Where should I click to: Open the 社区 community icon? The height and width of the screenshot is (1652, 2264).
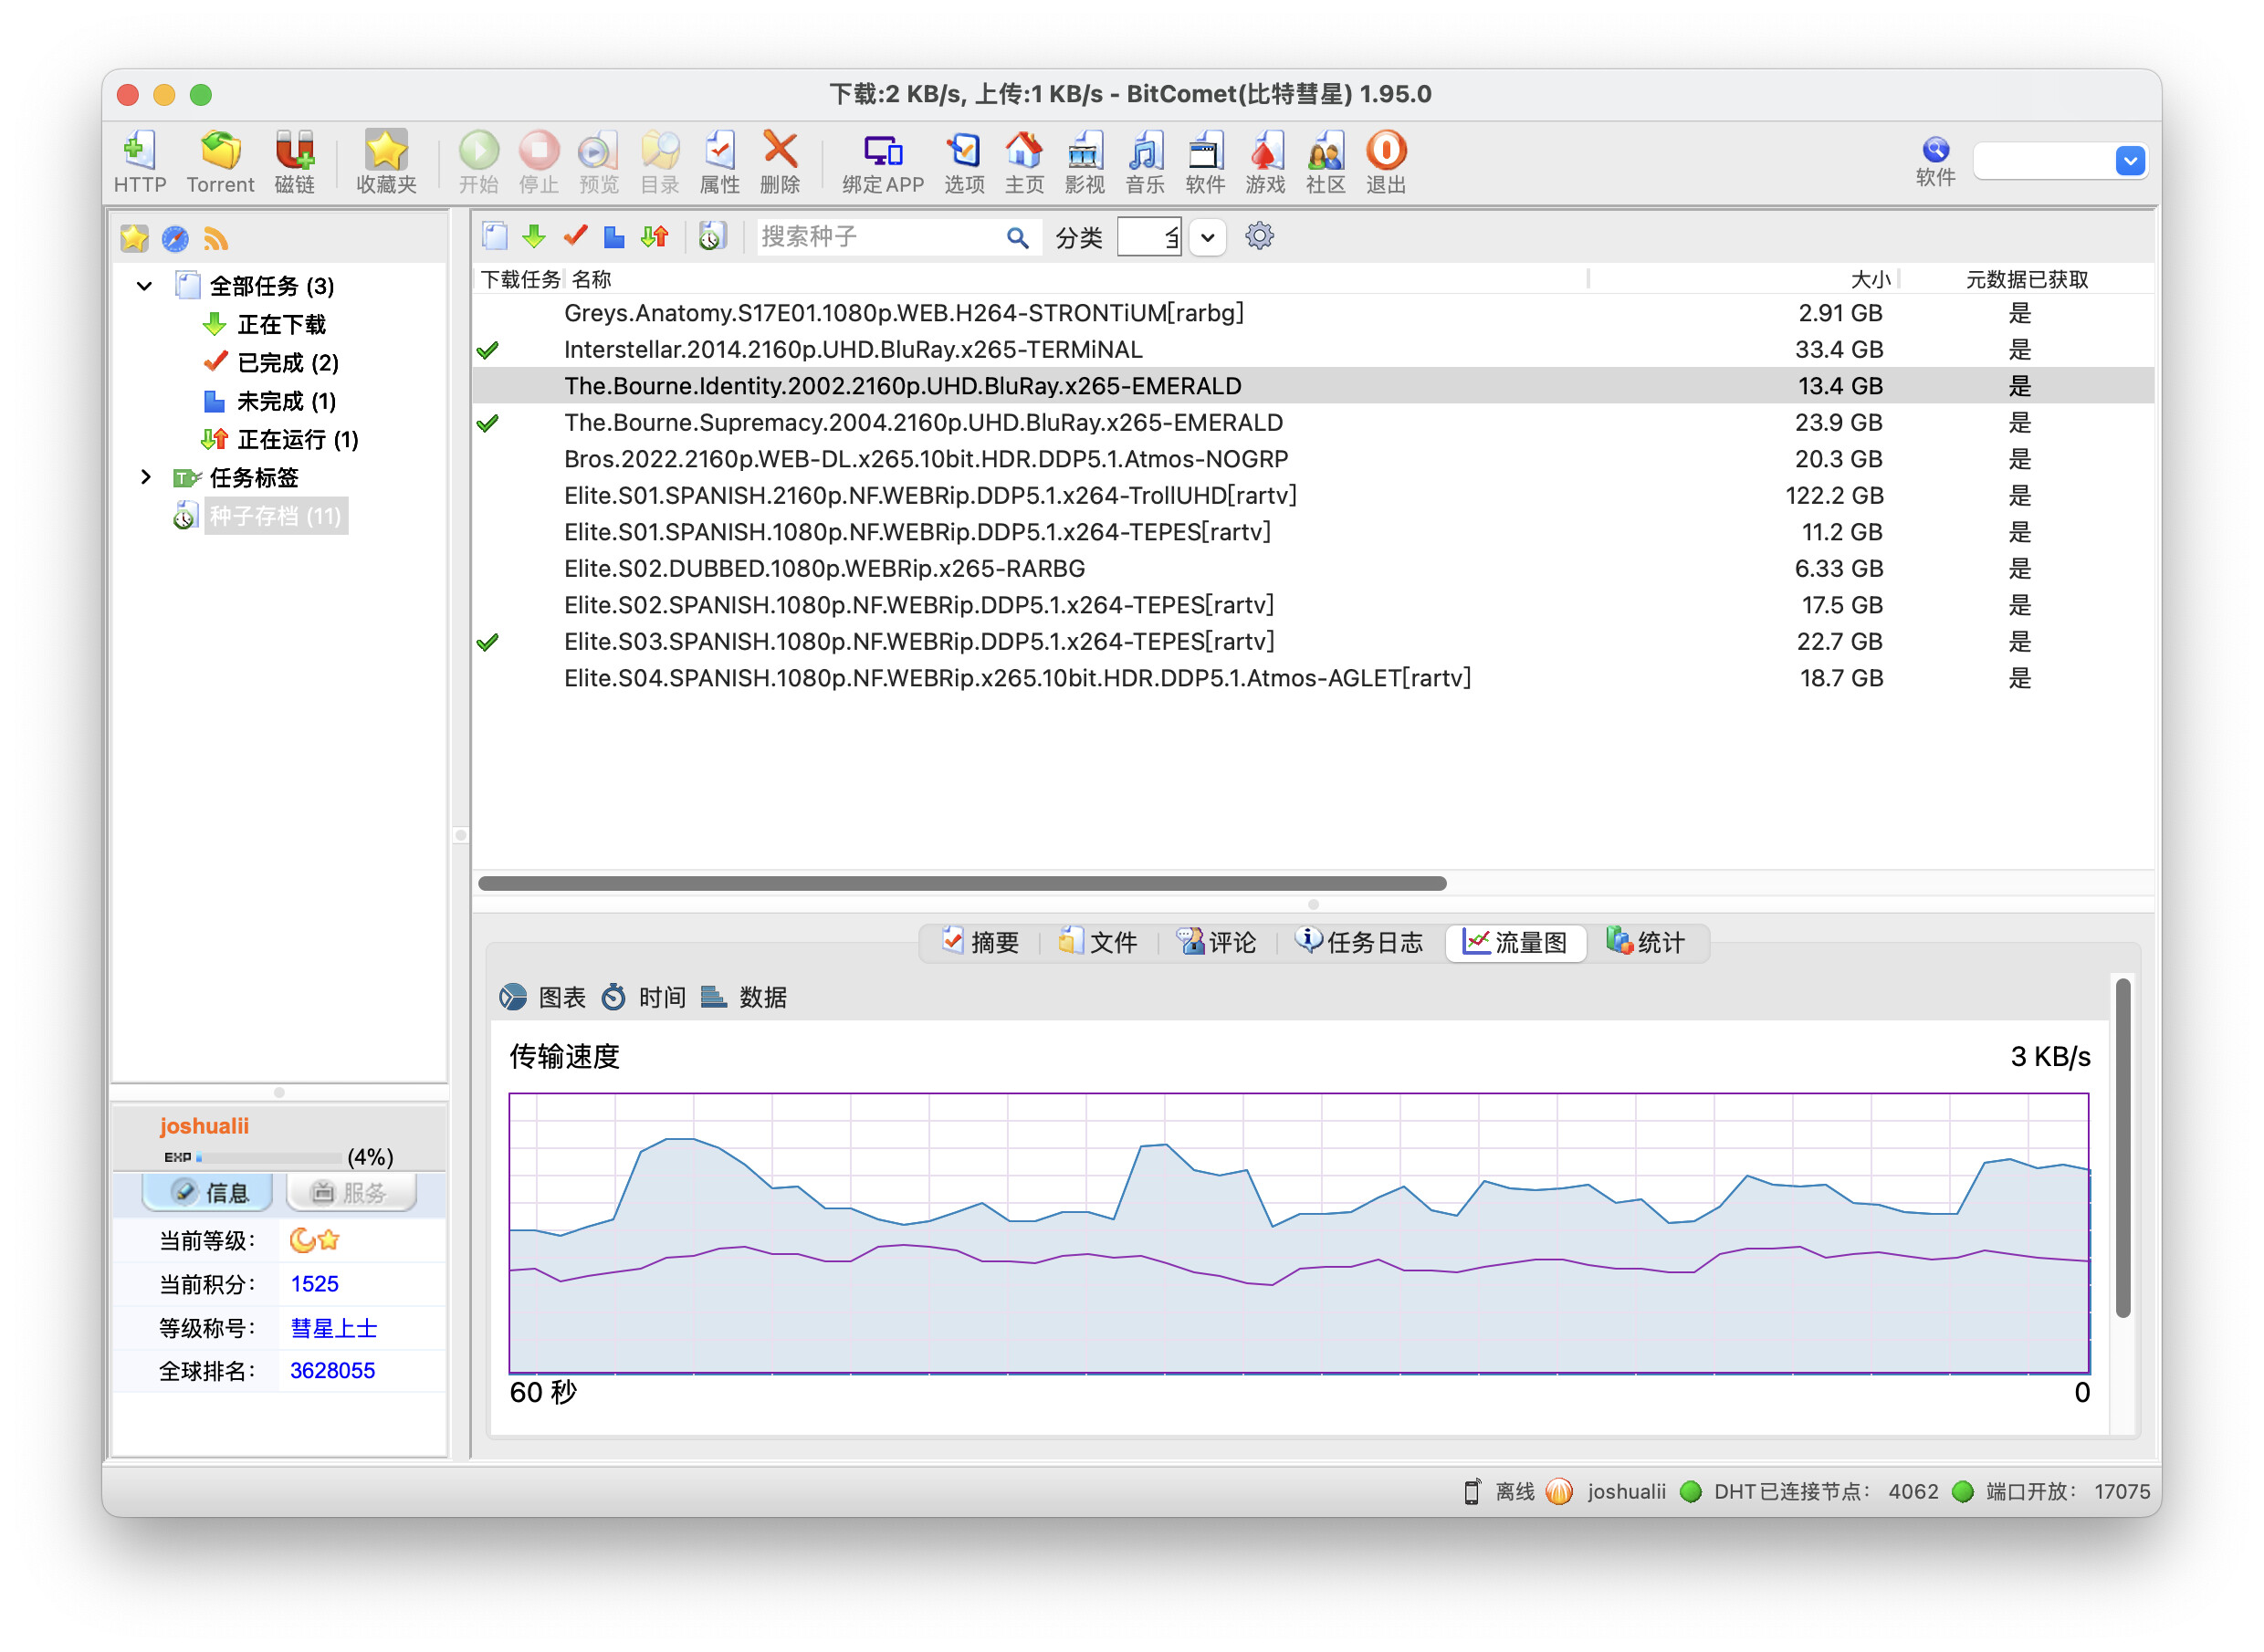click(1326, 161)
